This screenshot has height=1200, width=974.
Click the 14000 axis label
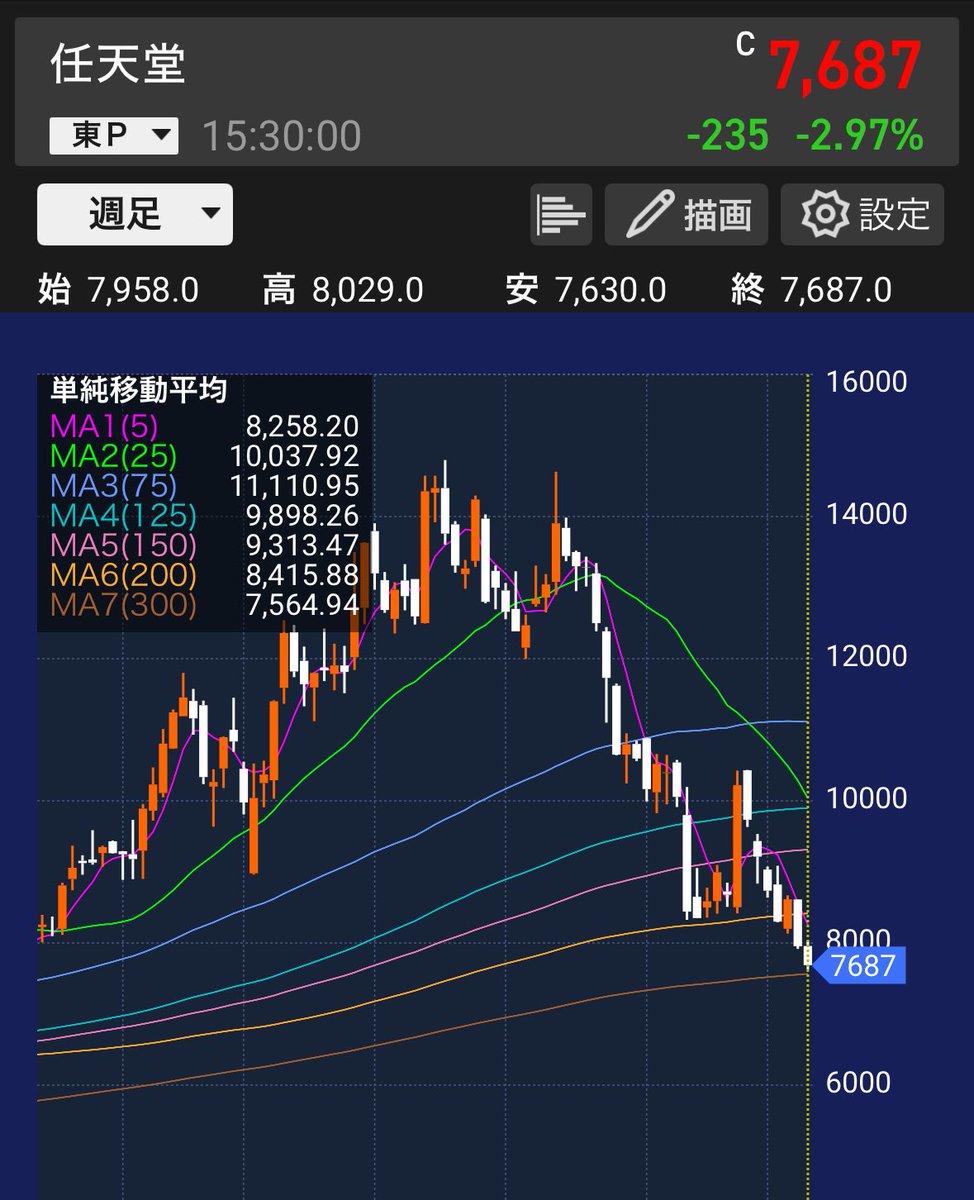[866, 514]
